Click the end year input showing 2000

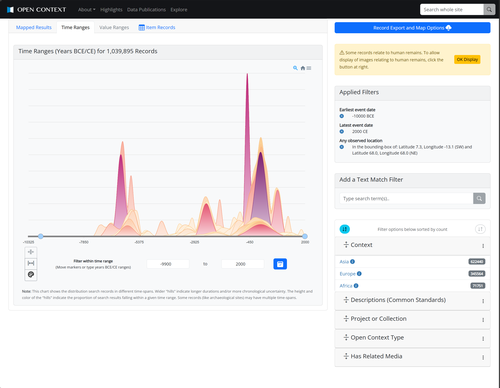click(x=243, y=264)
